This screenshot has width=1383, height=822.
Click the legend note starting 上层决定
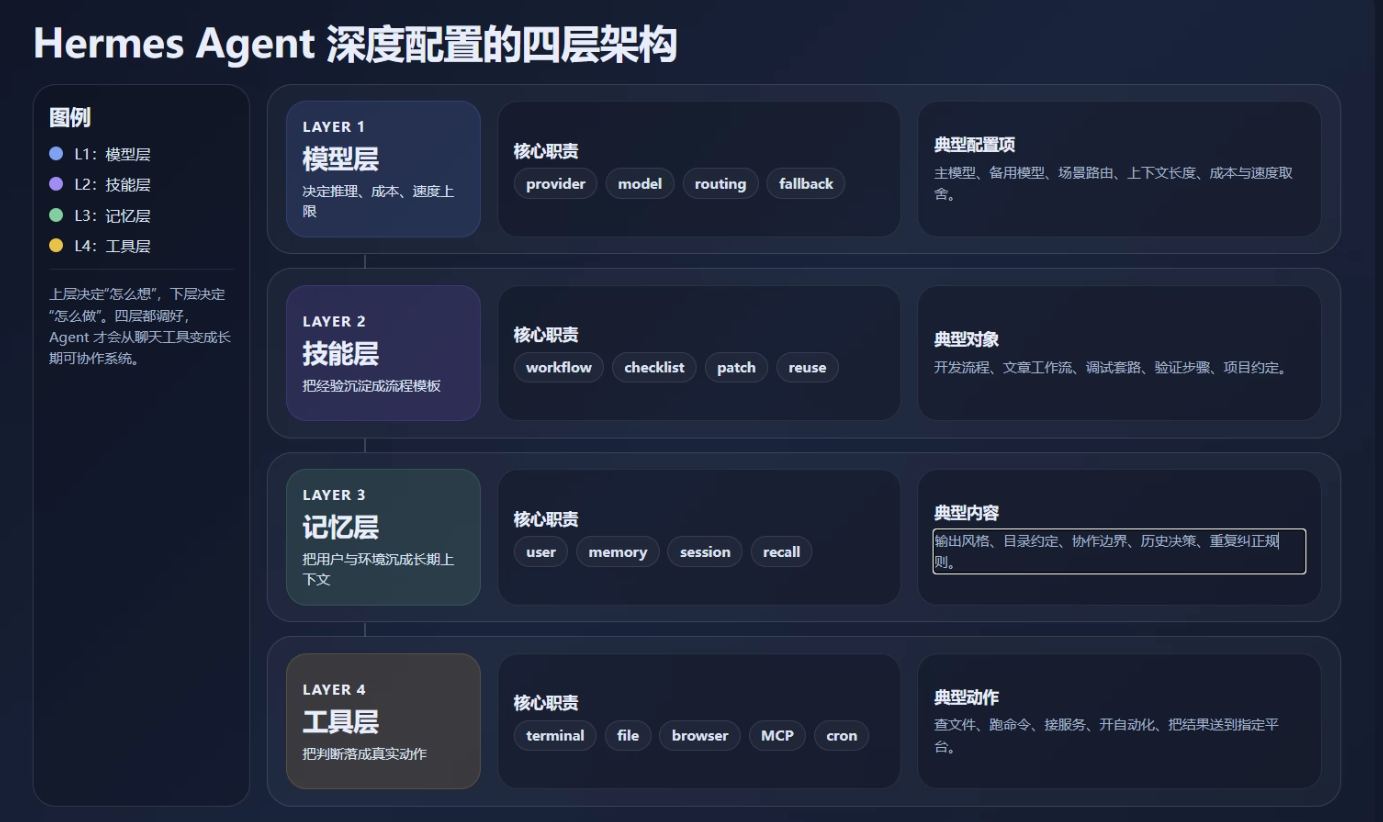pyautogui.click(x=140, y=326)
